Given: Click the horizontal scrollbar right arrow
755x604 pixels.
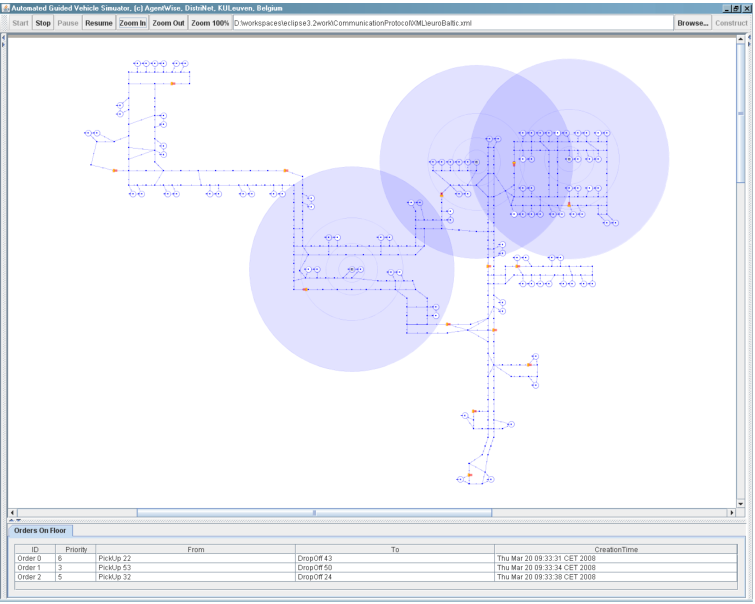Looking at the screenshot, I should click(732, 512).
